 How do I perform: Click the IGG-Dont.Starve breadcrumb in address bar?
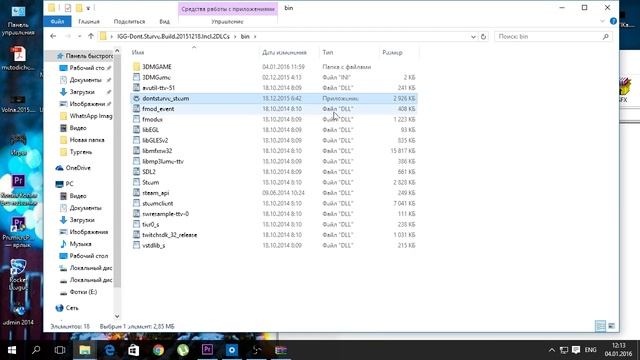click(173, 36)
